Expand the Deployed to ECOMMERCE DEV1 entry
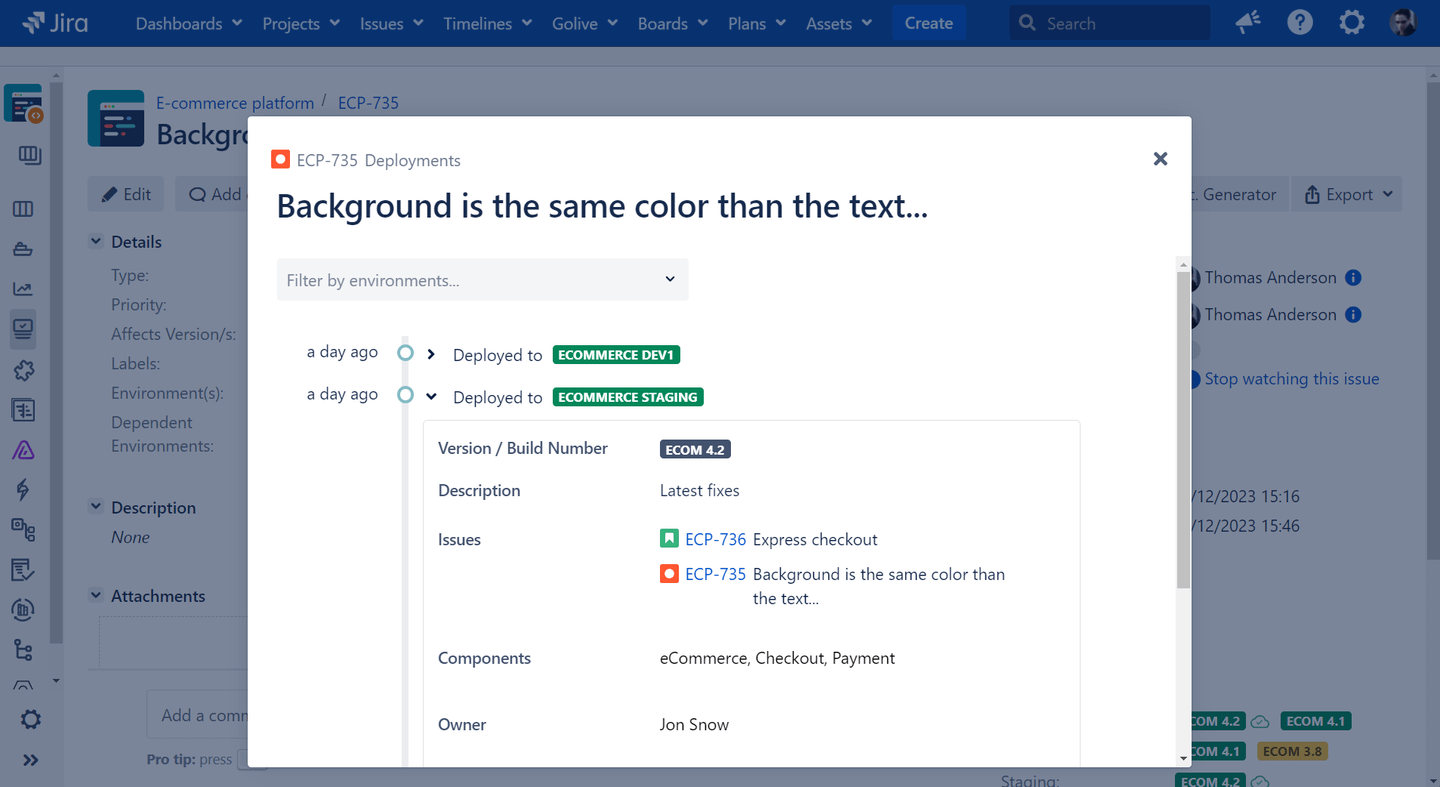 [x=430, y=353]
